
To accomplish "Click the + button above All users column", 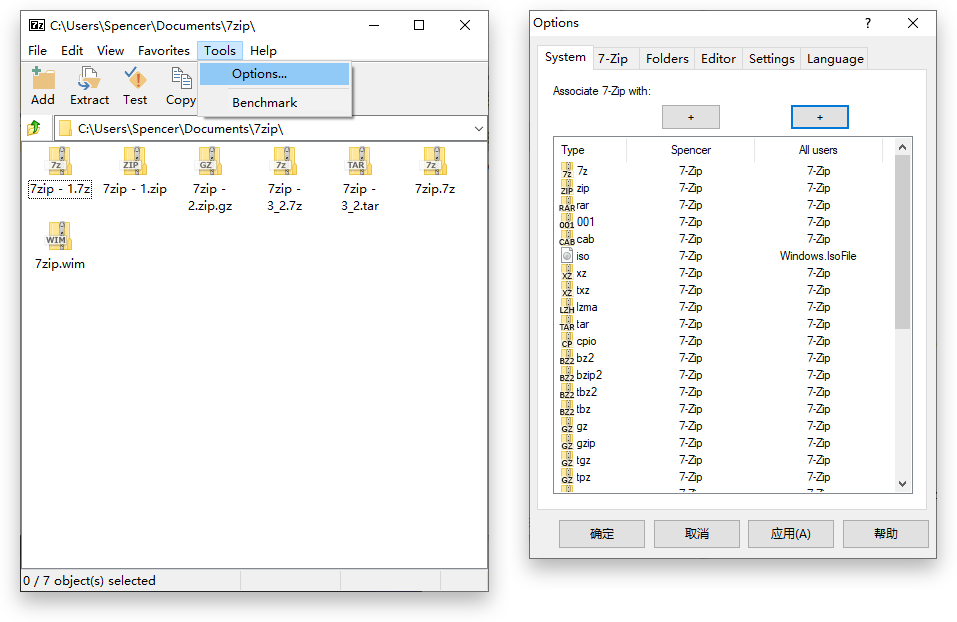I will point(820,117).
